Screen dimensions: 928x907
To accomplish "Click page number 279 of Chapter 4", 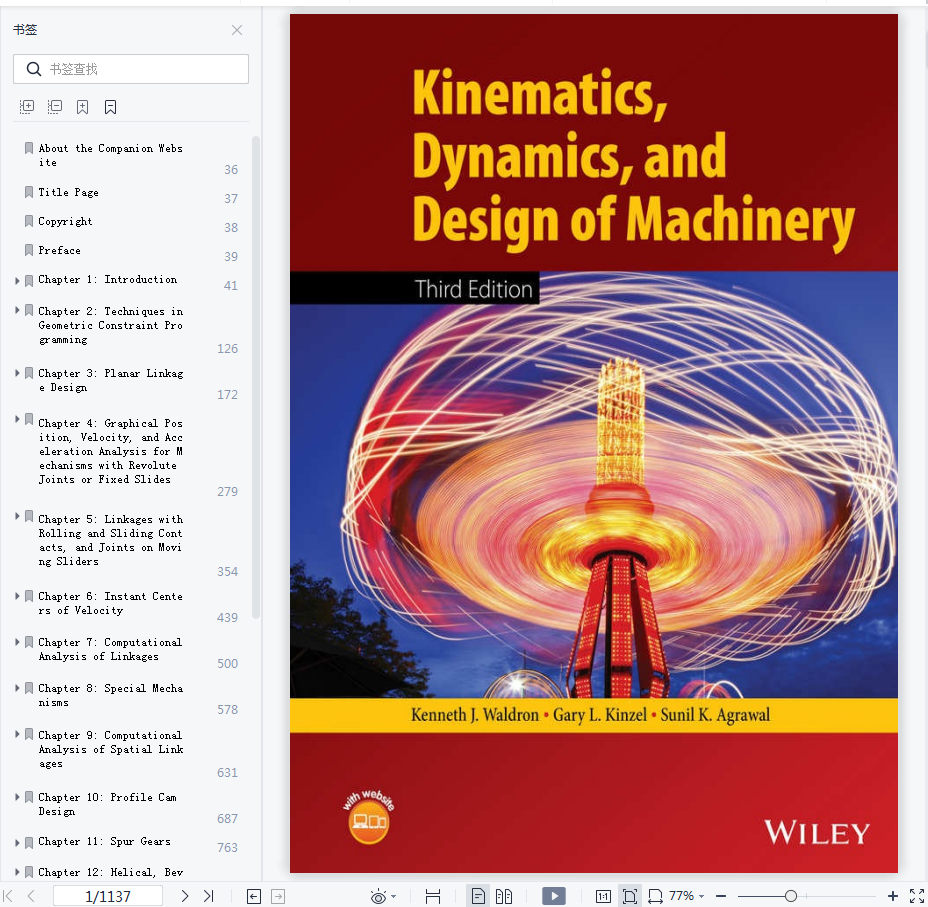I will click(x=227, y=492).
